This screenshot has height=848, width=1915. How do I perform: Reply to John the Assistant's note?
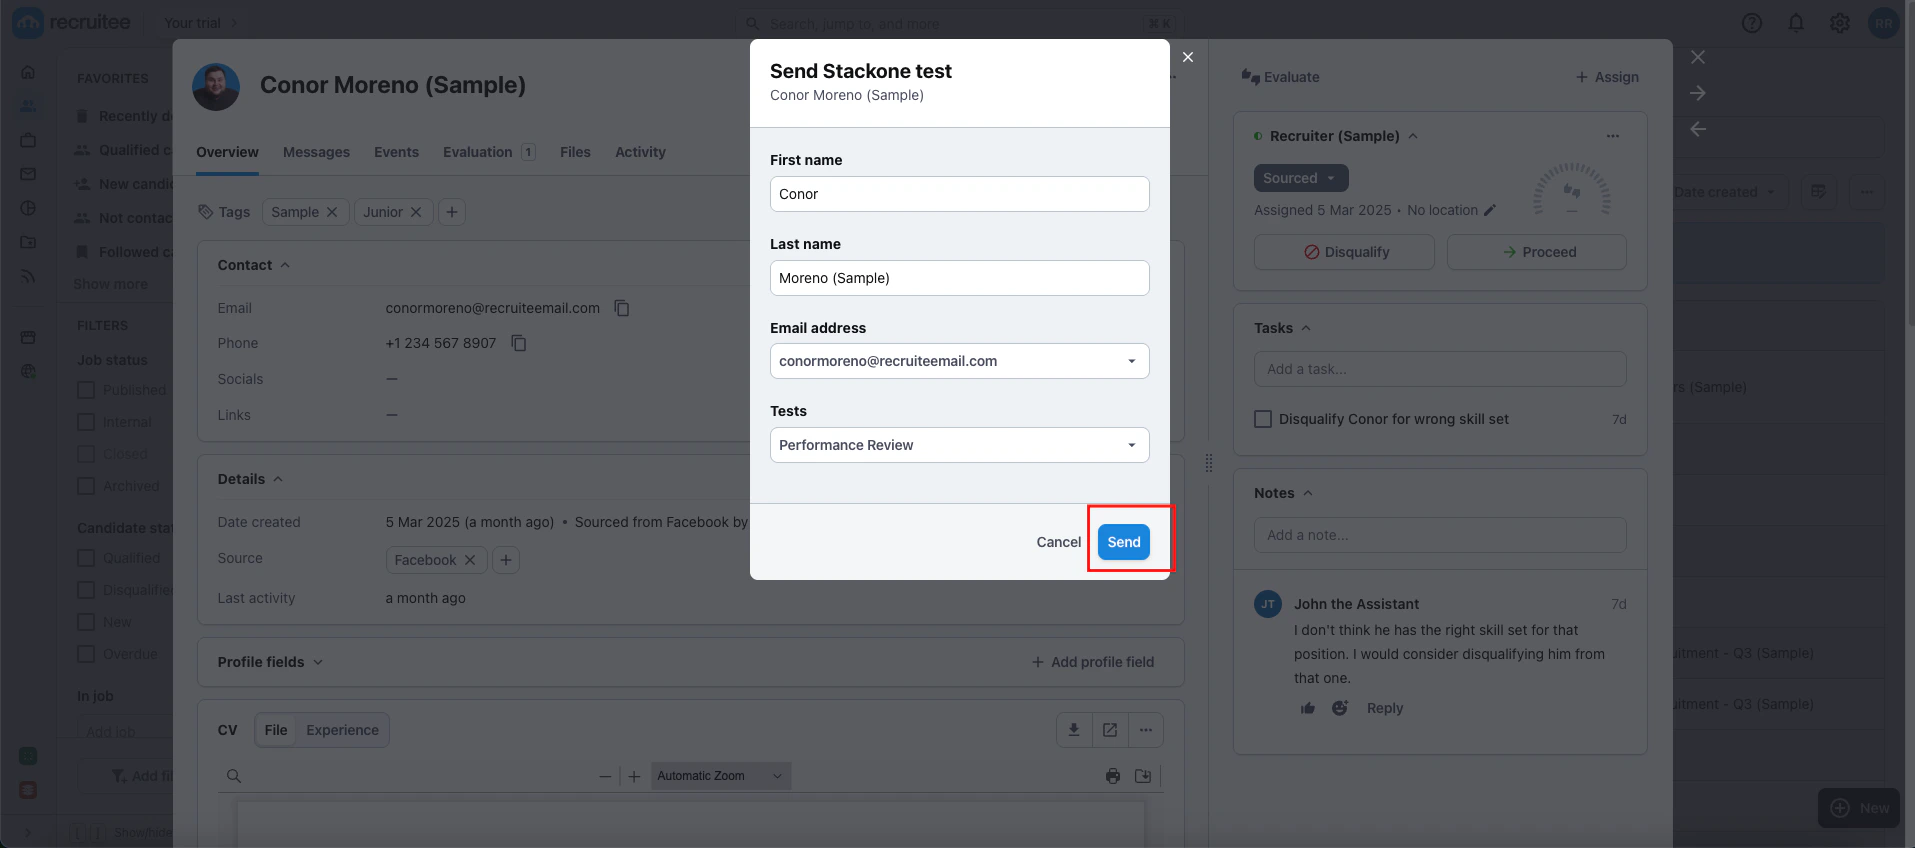pos(1385,708)
